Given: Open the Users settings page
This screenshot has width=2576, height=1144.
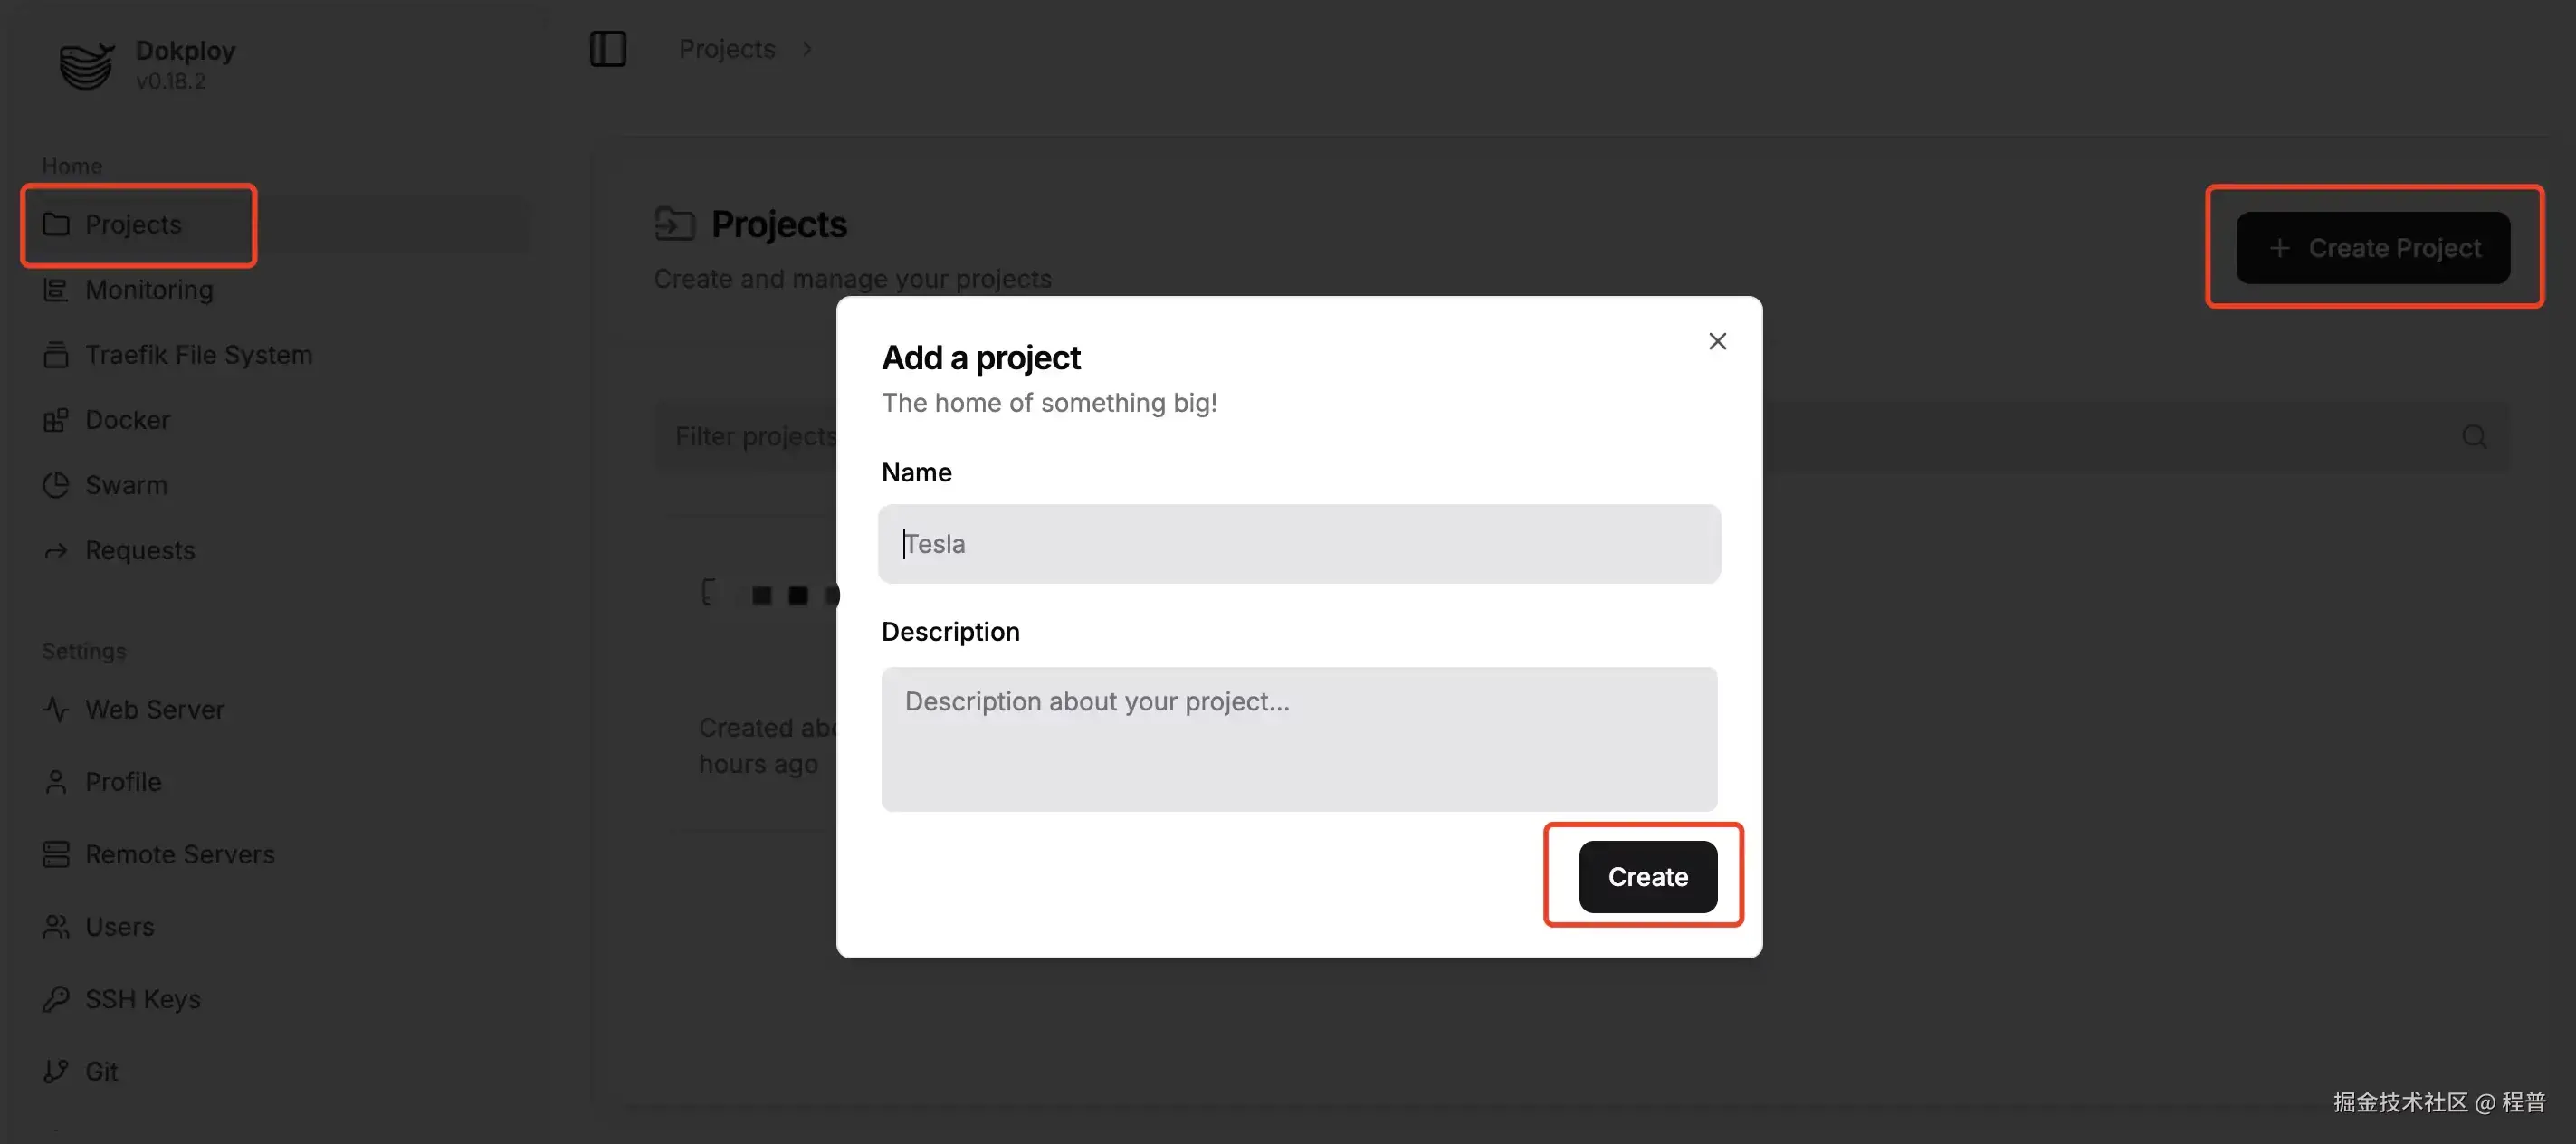Looking at the screenshot, I should (x=119, y=927).
